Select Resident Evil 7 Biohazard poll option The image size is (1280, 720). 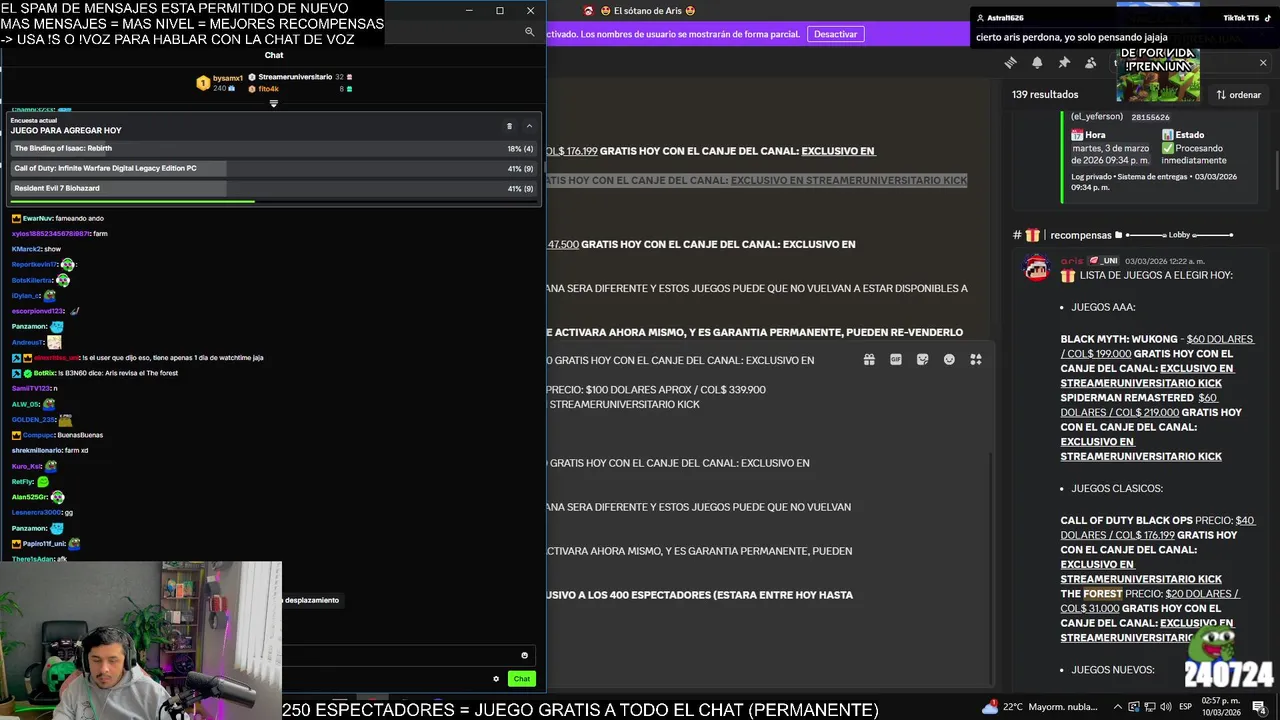point(273,188)
